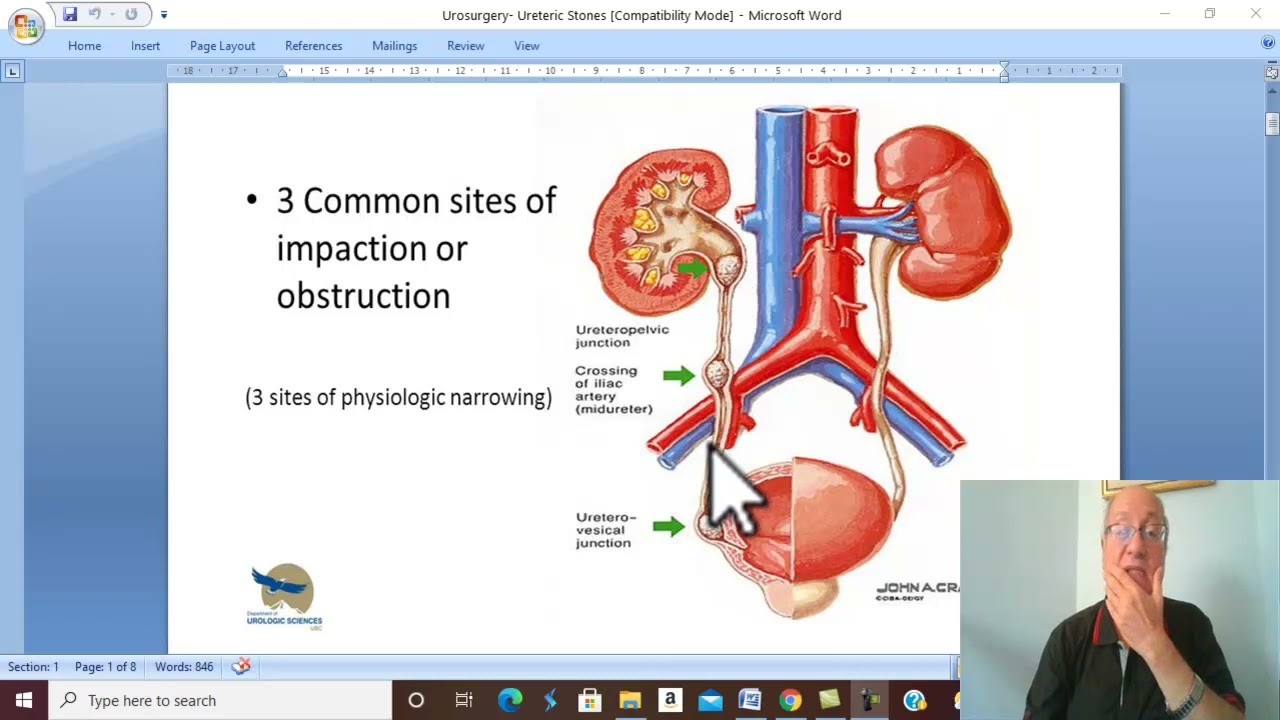This screenshot has height=720, width=1280.
Task: Click the 'Section: 1' status bar item
Action: coord(33,667)
